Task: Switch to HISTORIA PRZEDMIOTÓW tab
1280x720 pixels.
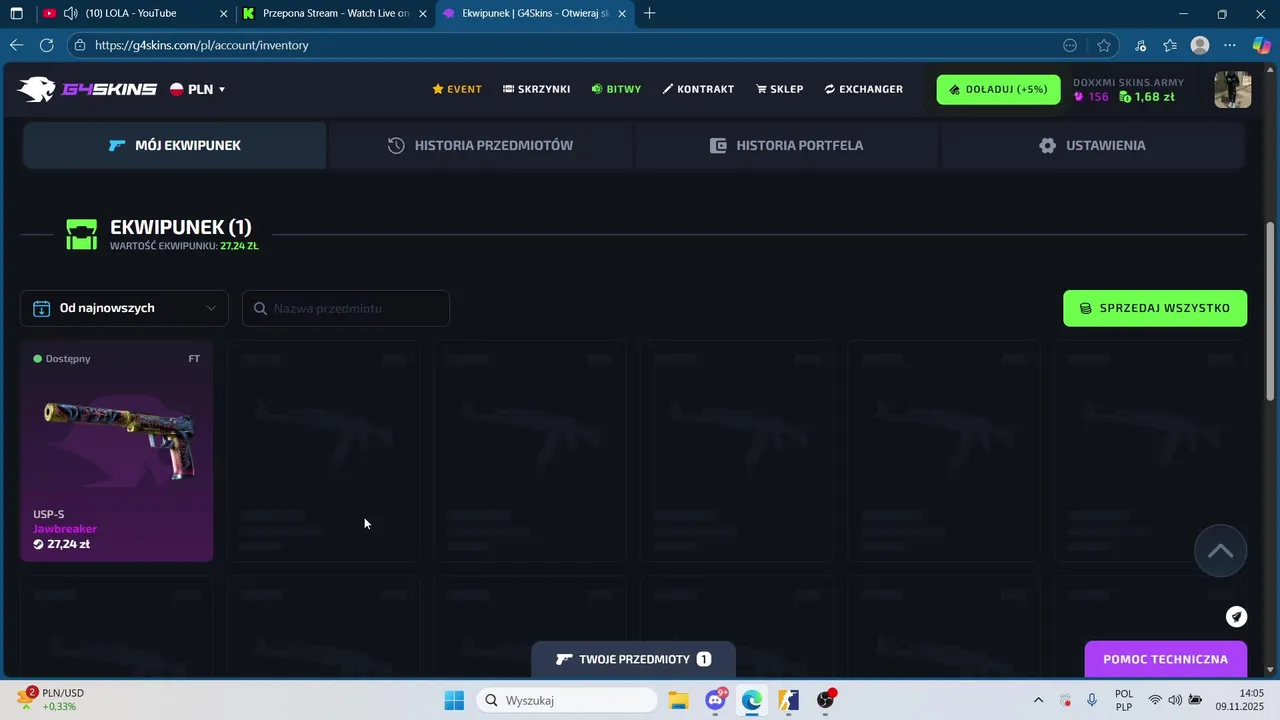Action: pos(481,145)
